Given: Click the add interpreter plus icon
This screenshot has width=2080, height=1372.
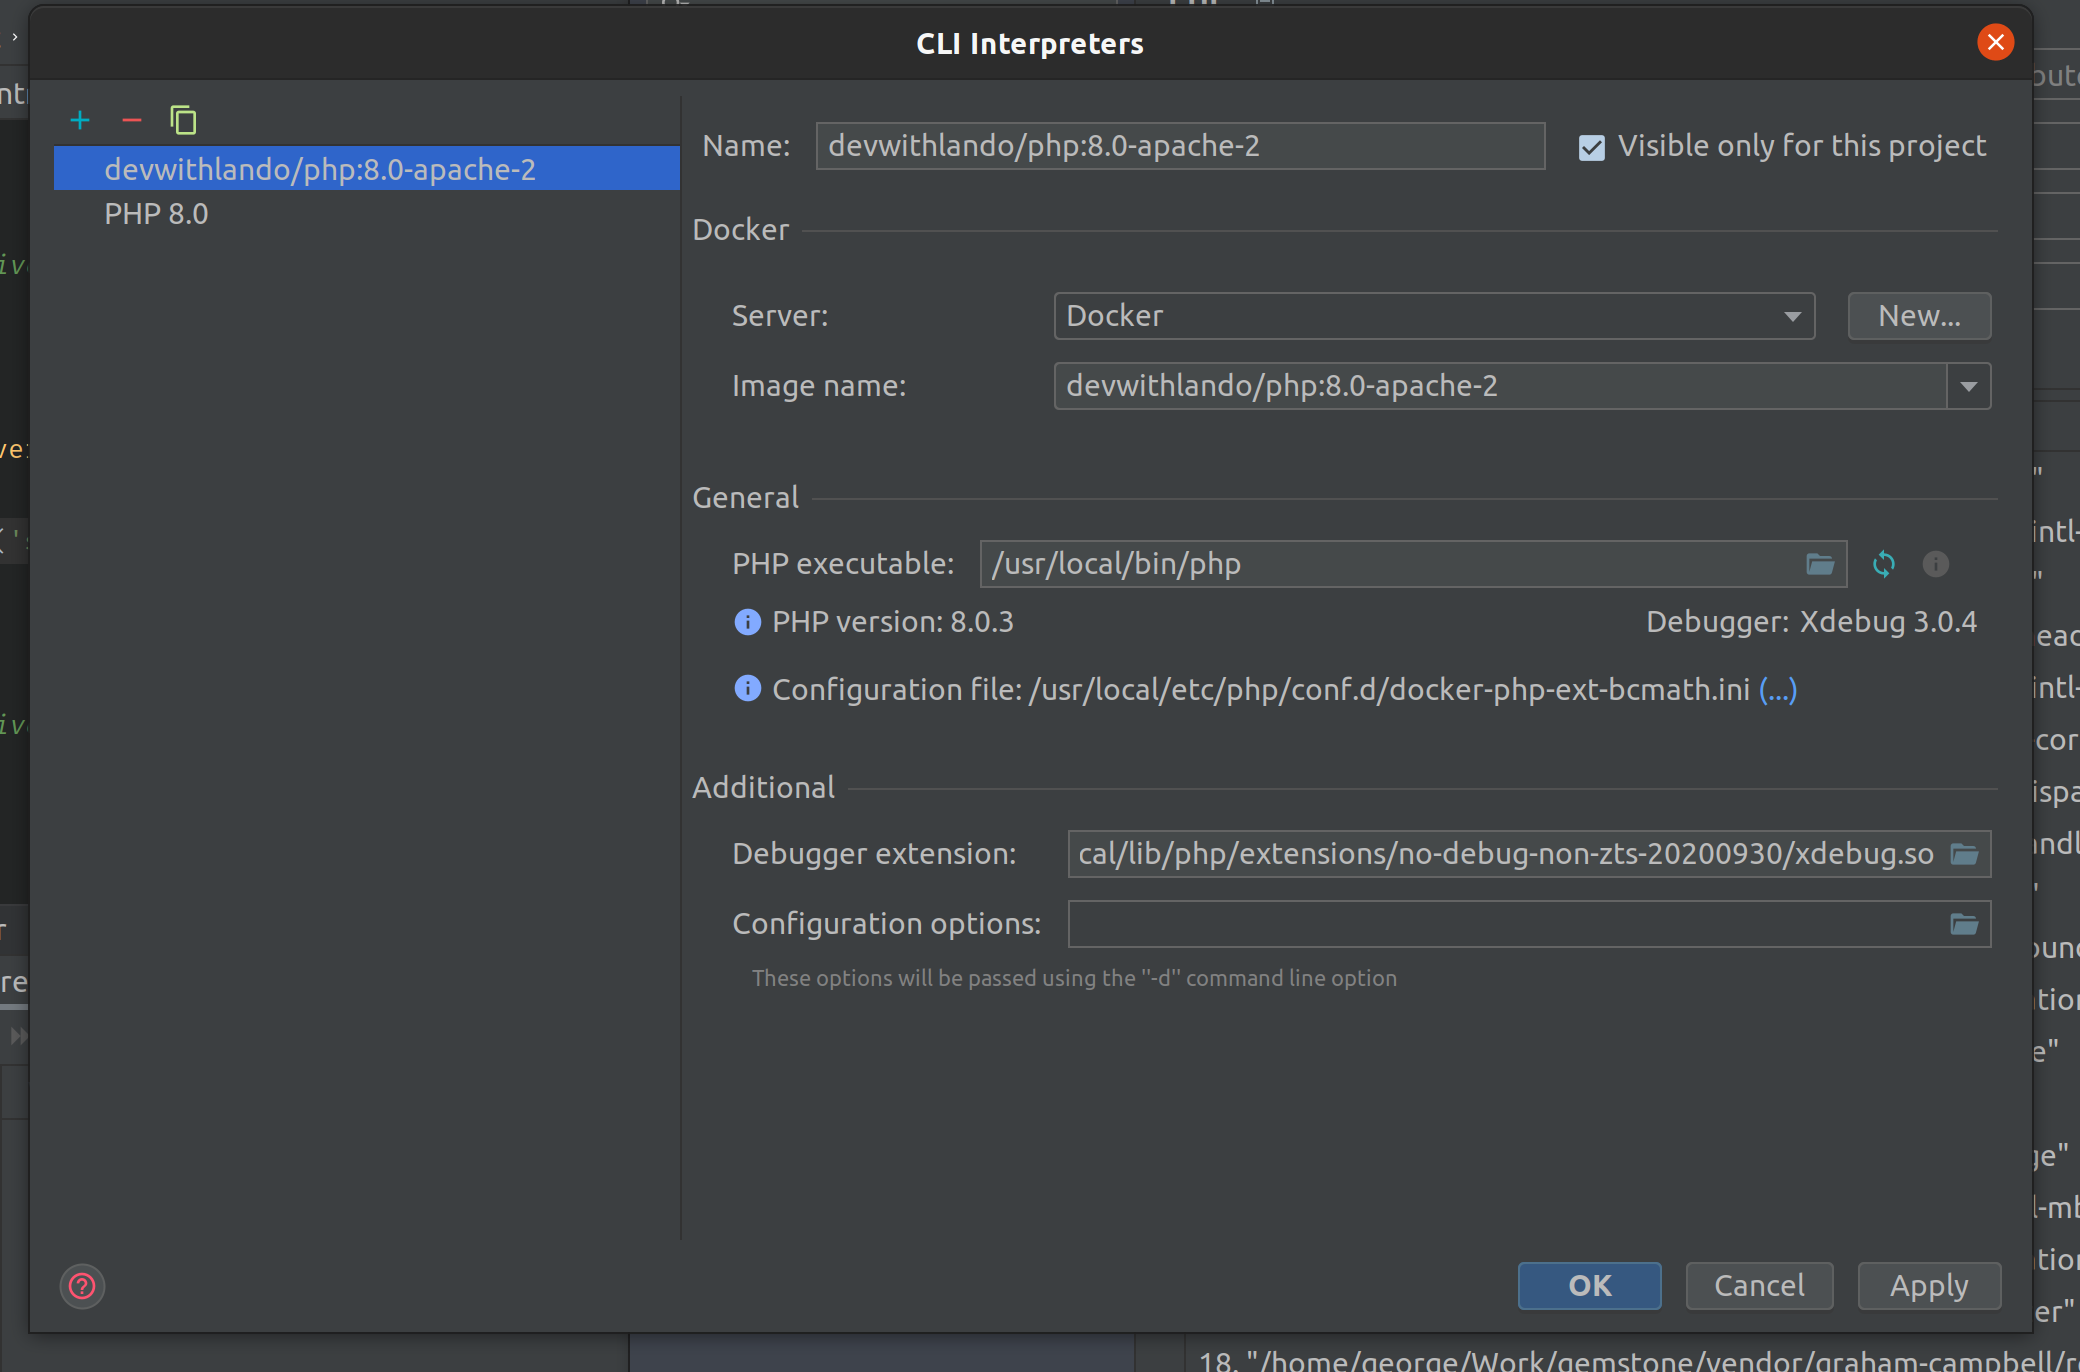Looking at the screenshot, I should click(x=83, y=119).
